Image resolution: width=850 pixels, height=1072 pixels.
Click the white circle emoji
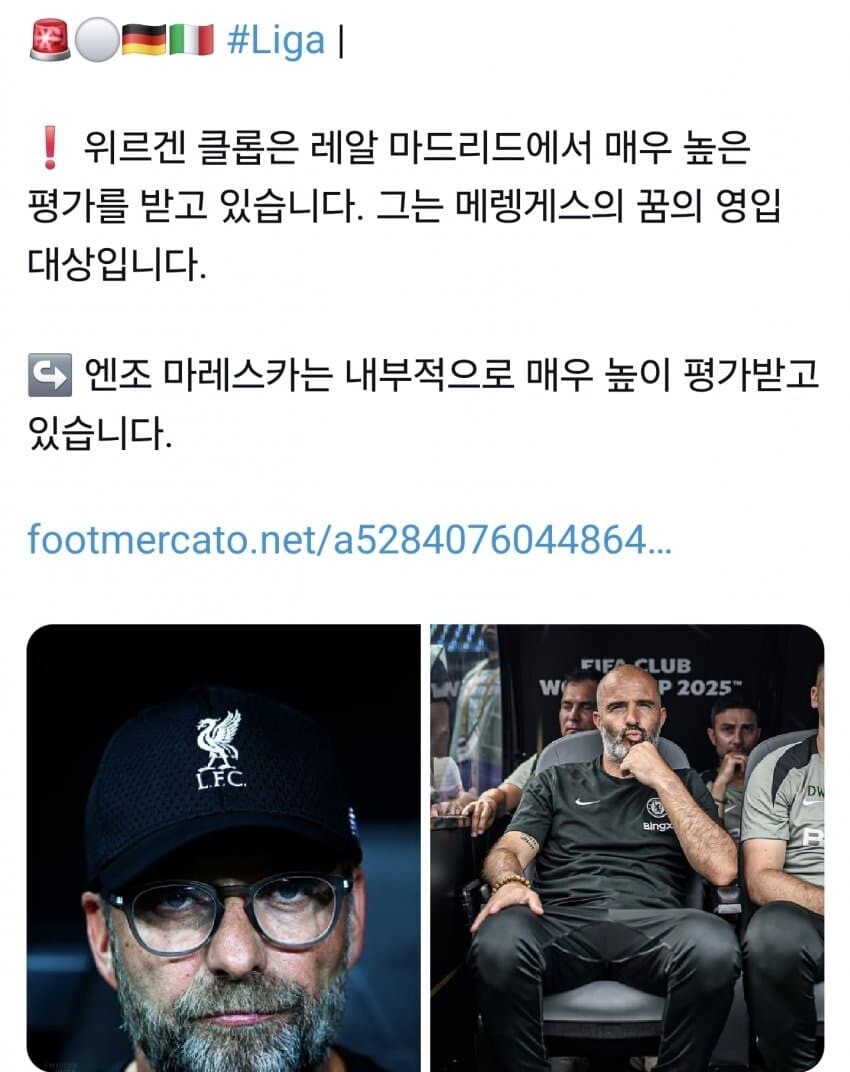96,40
